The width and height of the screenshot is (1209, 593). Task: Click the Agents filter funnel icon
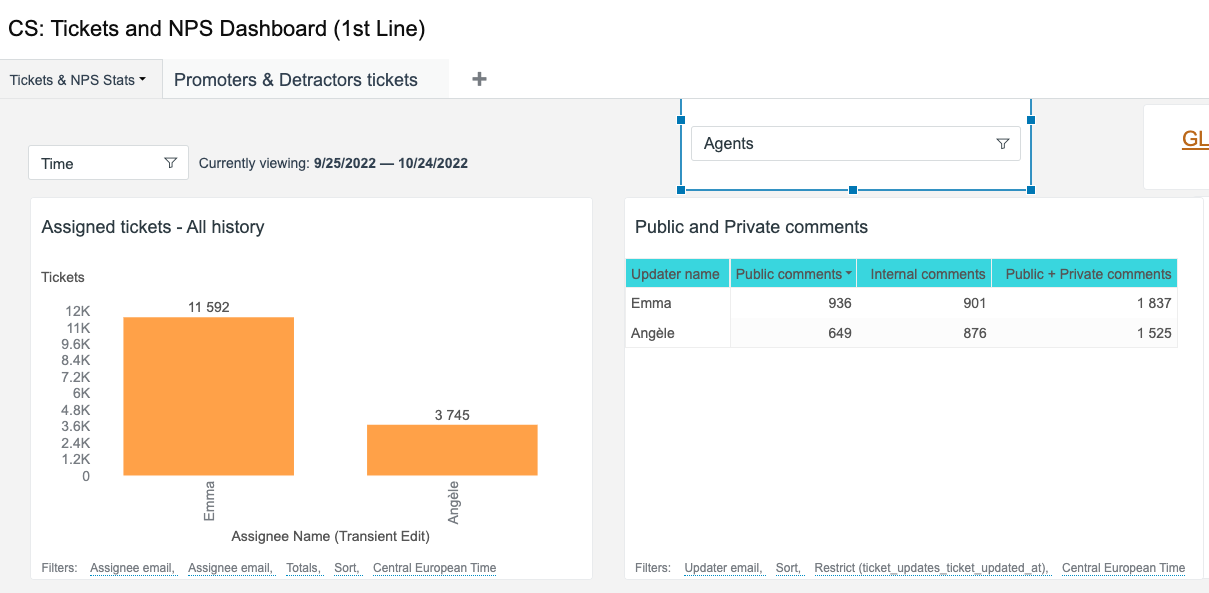click(x=1003, y=144)
